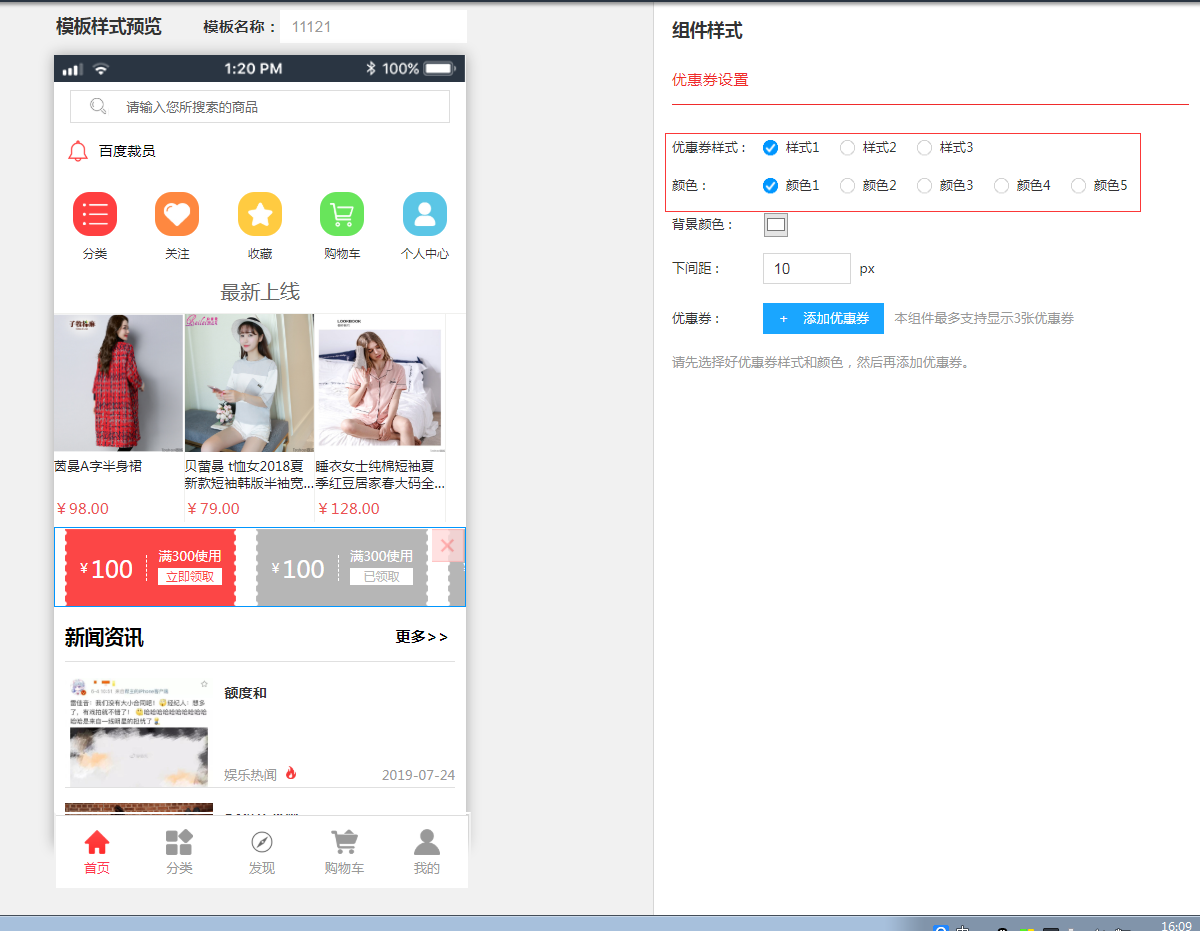1200x931 pixels.
Task: Click 立即领取 on the red coupon
Action: 189,577
